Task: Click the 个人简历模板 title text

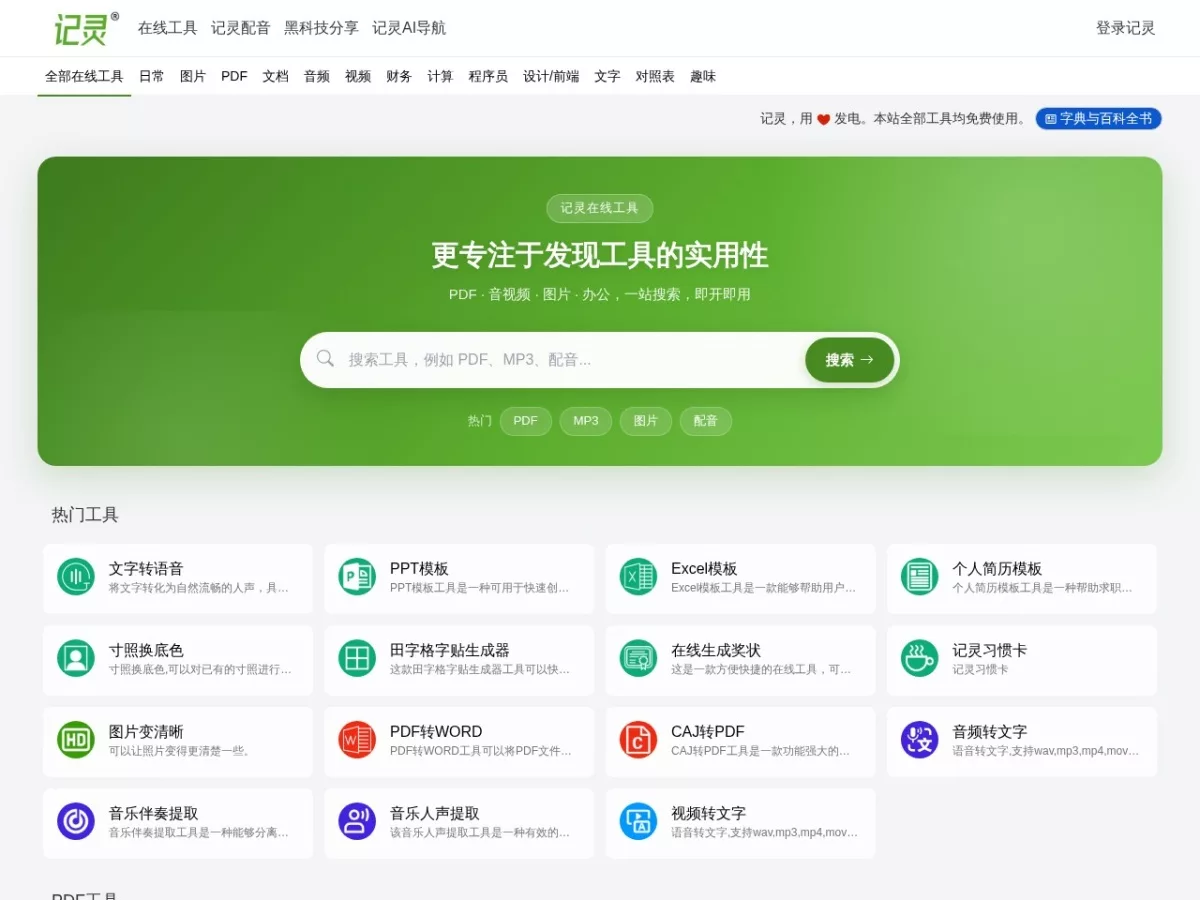Action: [x=997, y=569]
